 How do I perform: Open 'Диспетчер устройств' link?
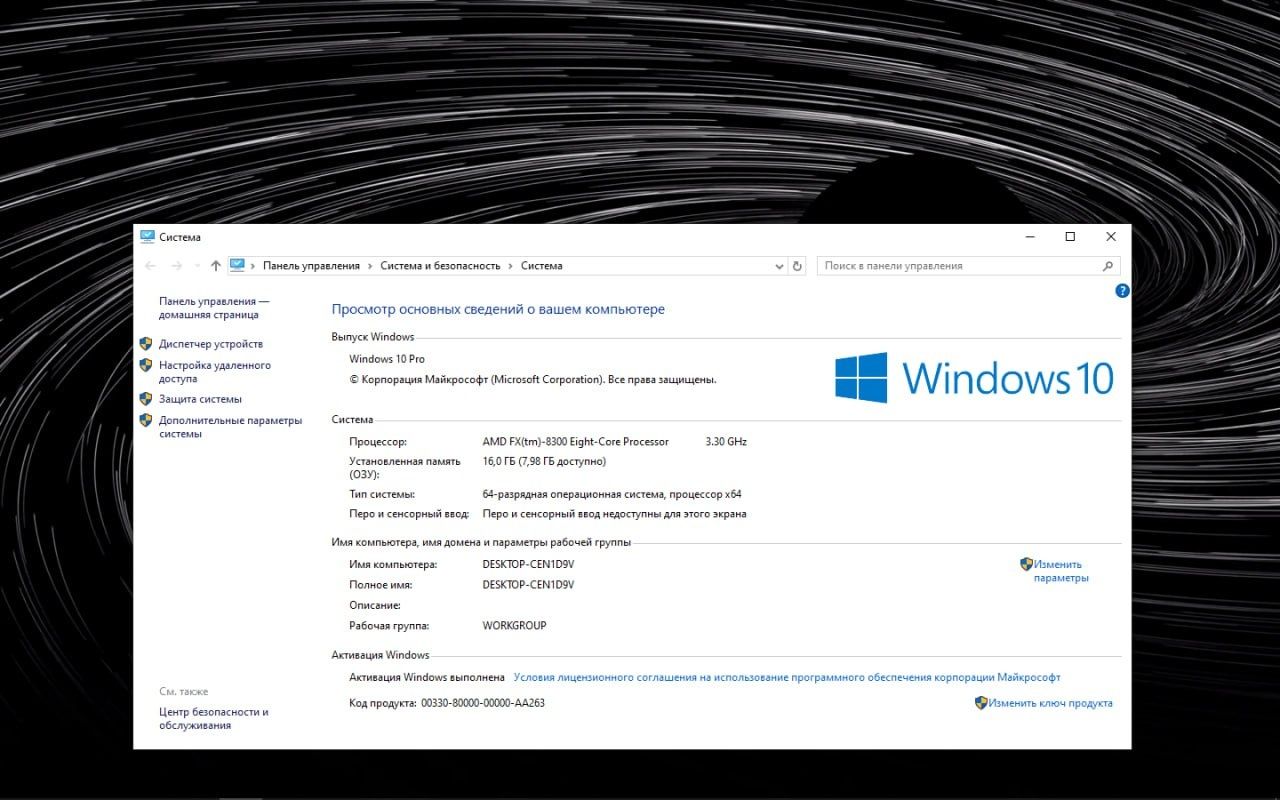(211, 344)
